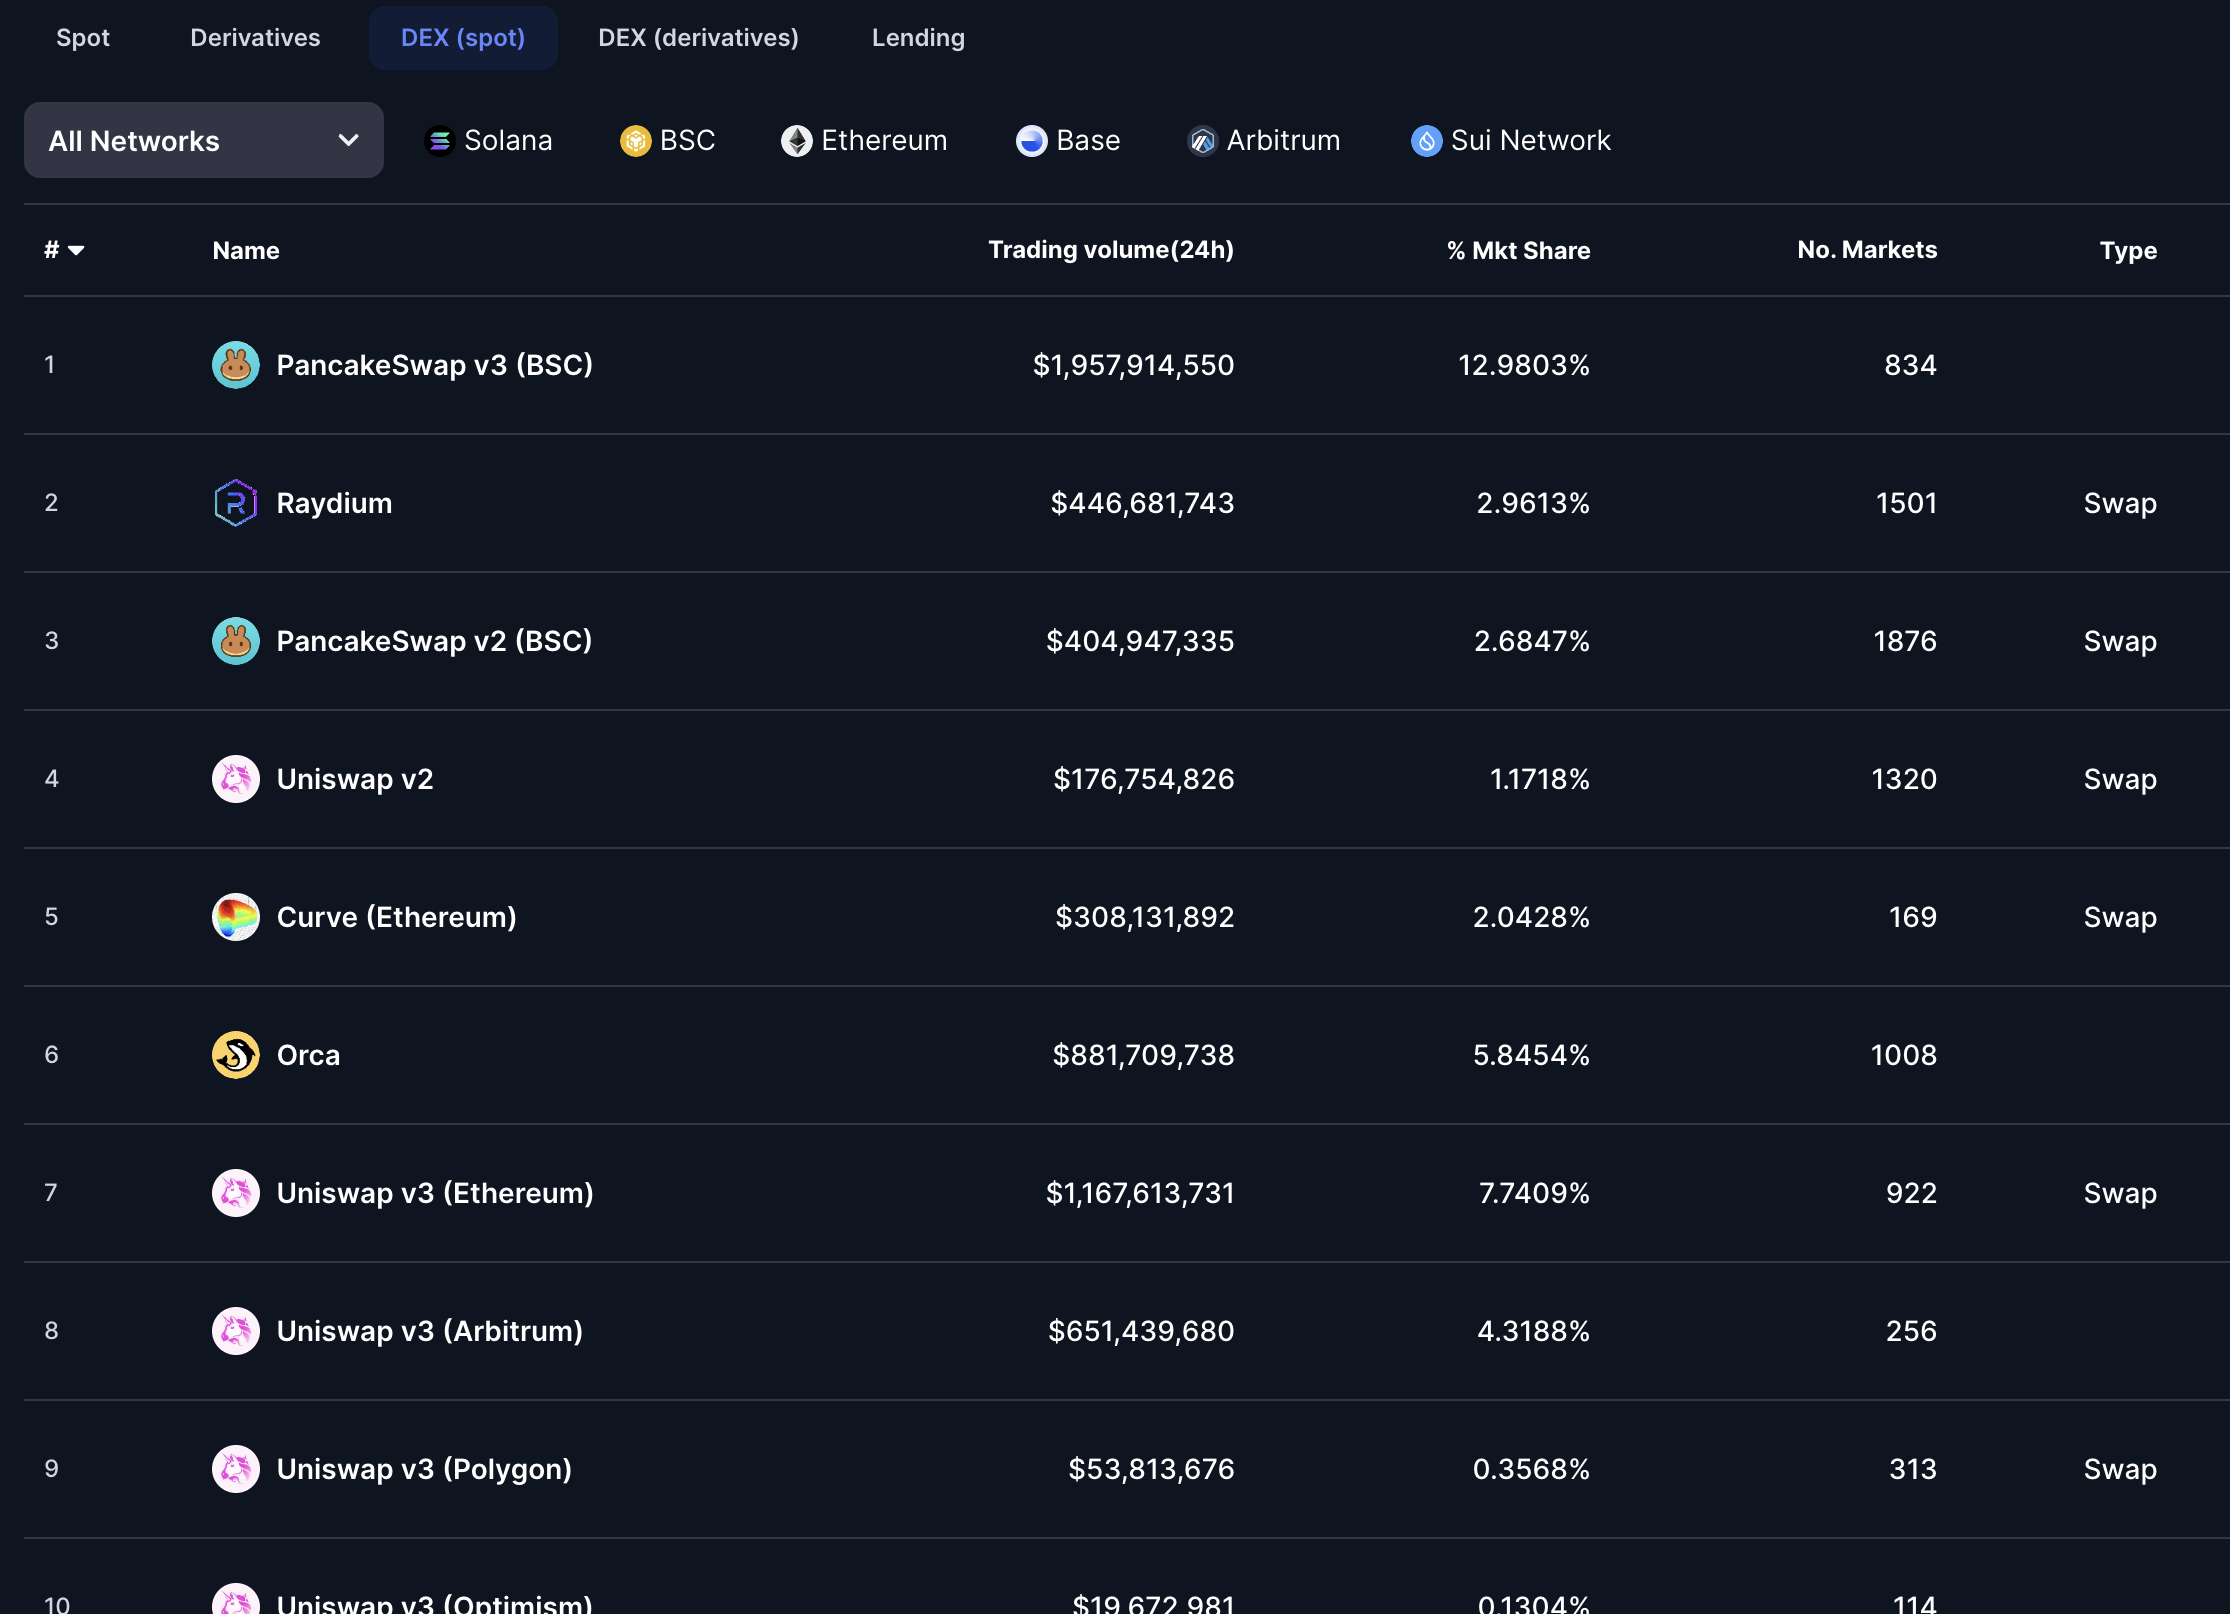Image resolution: width=2230 pixels, height=1614 pixels.
Task: Click the Sui Network droplet icon
Action: coord(1427,141)
